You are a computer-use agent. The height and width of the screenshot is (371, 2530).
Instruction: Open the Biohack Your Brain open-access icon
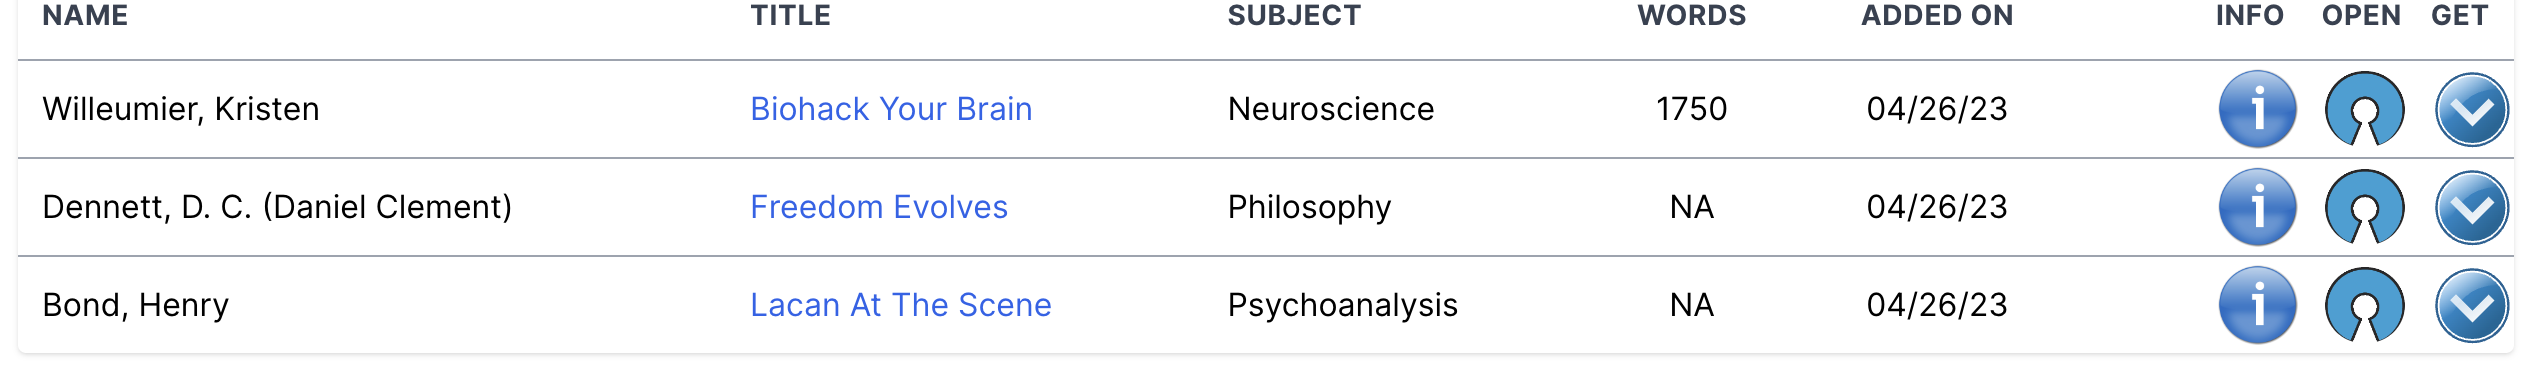(x=2364, y=109)
